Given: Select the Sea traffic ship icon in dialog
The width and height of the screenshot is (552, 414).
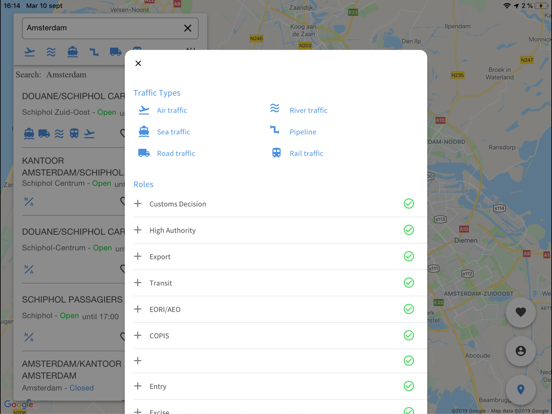Looking at the screenshot, I should click(144, 132).
